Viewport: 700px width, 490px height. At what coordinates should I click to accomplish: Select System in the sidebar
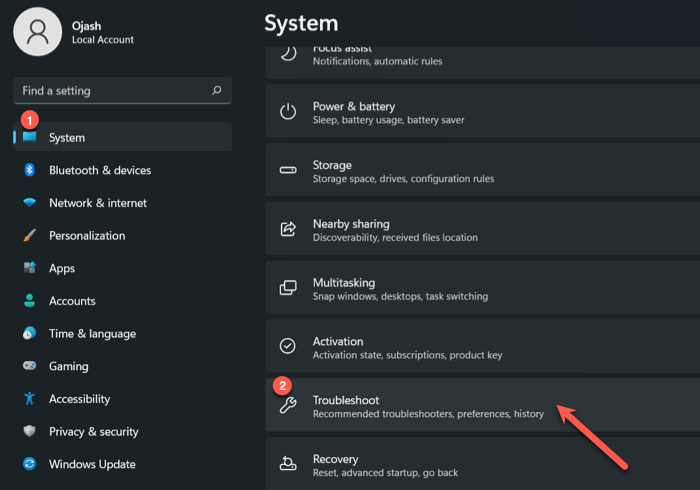pyautogui.click(x=123, y=137)
